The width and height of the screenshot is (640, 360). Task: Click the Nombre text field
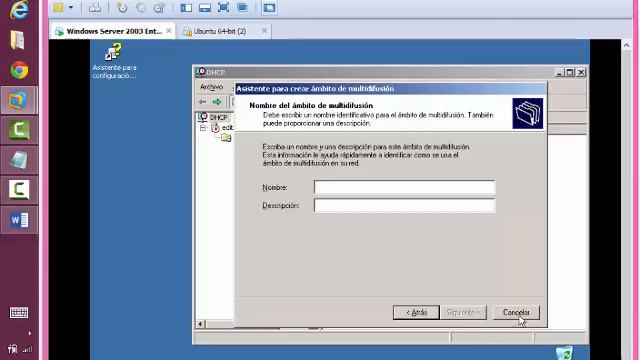tap(404, 187)
